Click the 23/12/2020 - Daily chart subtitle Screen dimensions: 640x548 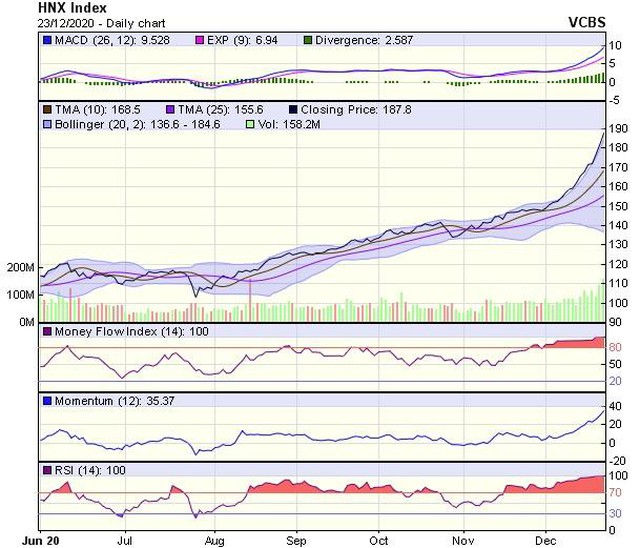101,23
